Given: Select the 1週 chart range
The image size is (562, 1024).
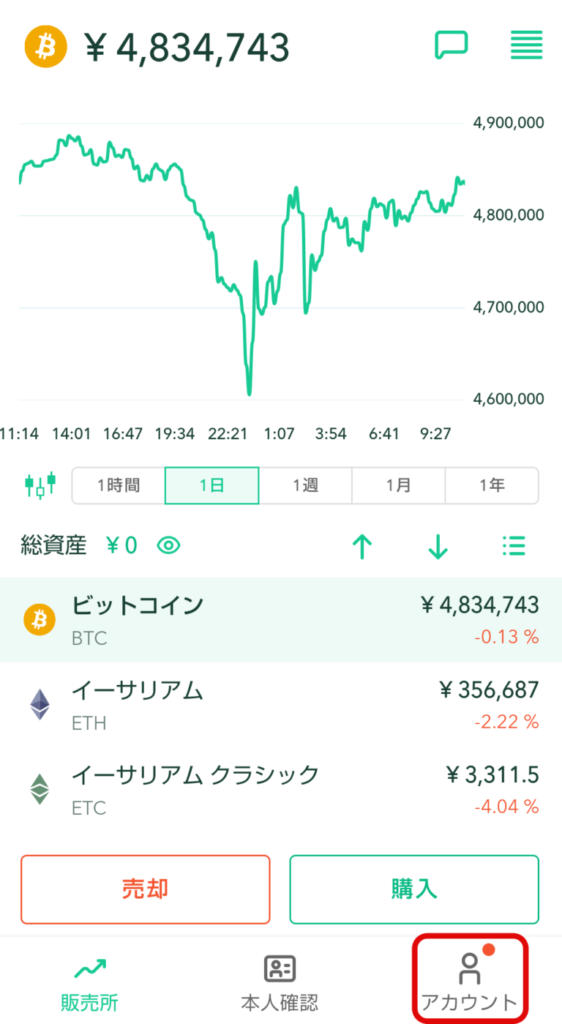Looking at the screenshot, I should point(305,486).
